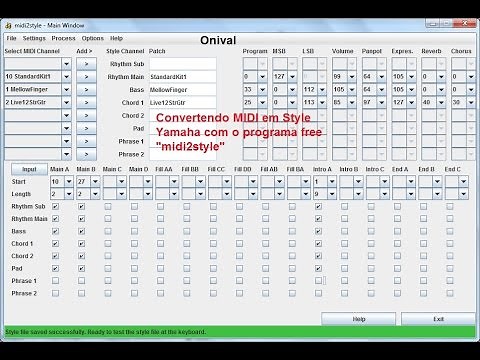This screenshot has height=360, width=480.
Task: Check Pad for End C
Action: (450, 268)
